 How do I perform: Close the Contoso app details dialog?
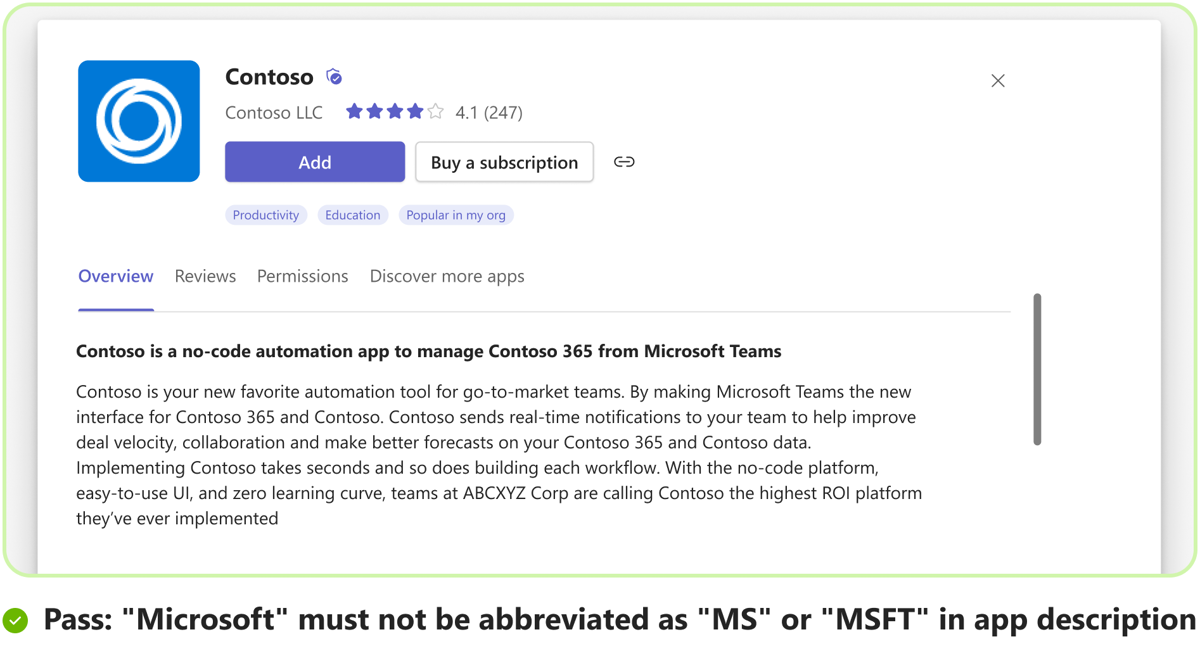[998, 81]
